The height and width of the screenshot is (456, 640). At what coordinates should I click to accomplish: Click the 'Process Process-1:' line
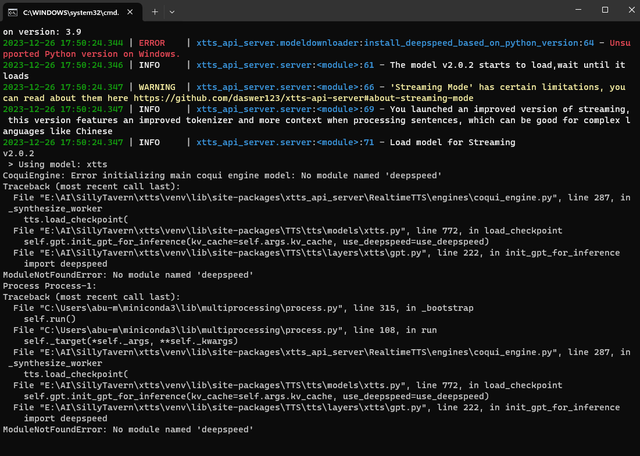pyautogui.click(x=50, y=286)
